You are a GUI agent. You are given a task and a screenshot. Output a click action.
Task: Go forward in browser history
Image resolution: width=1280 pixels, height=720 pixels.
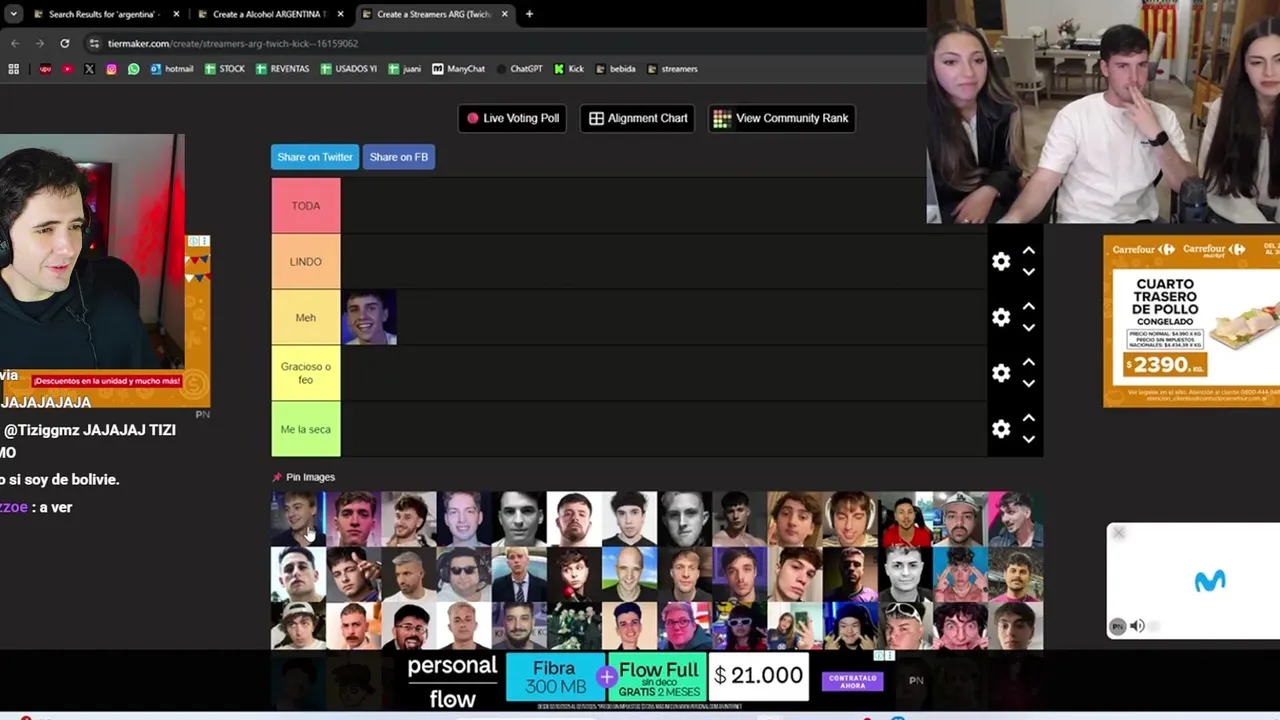point(40,43)
